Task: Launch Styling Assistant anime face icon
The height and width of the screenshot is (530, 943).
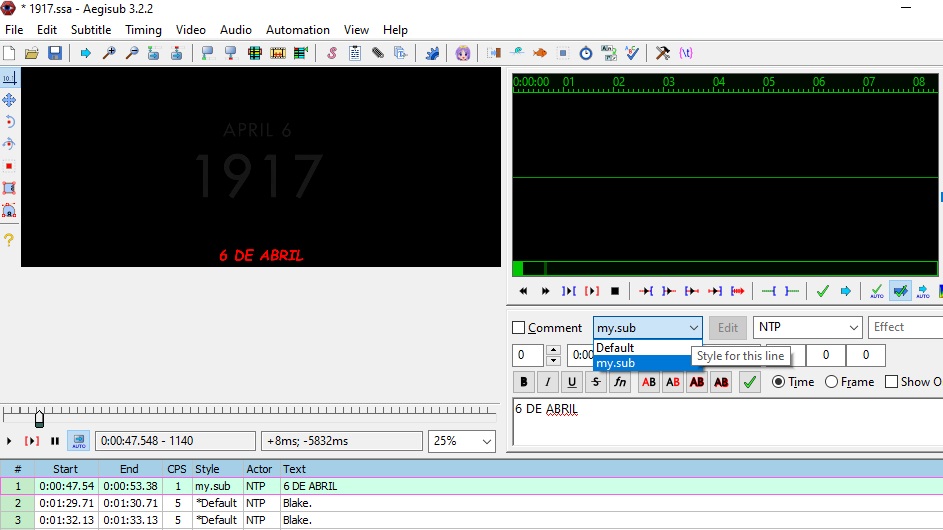Action: point(462,53)
